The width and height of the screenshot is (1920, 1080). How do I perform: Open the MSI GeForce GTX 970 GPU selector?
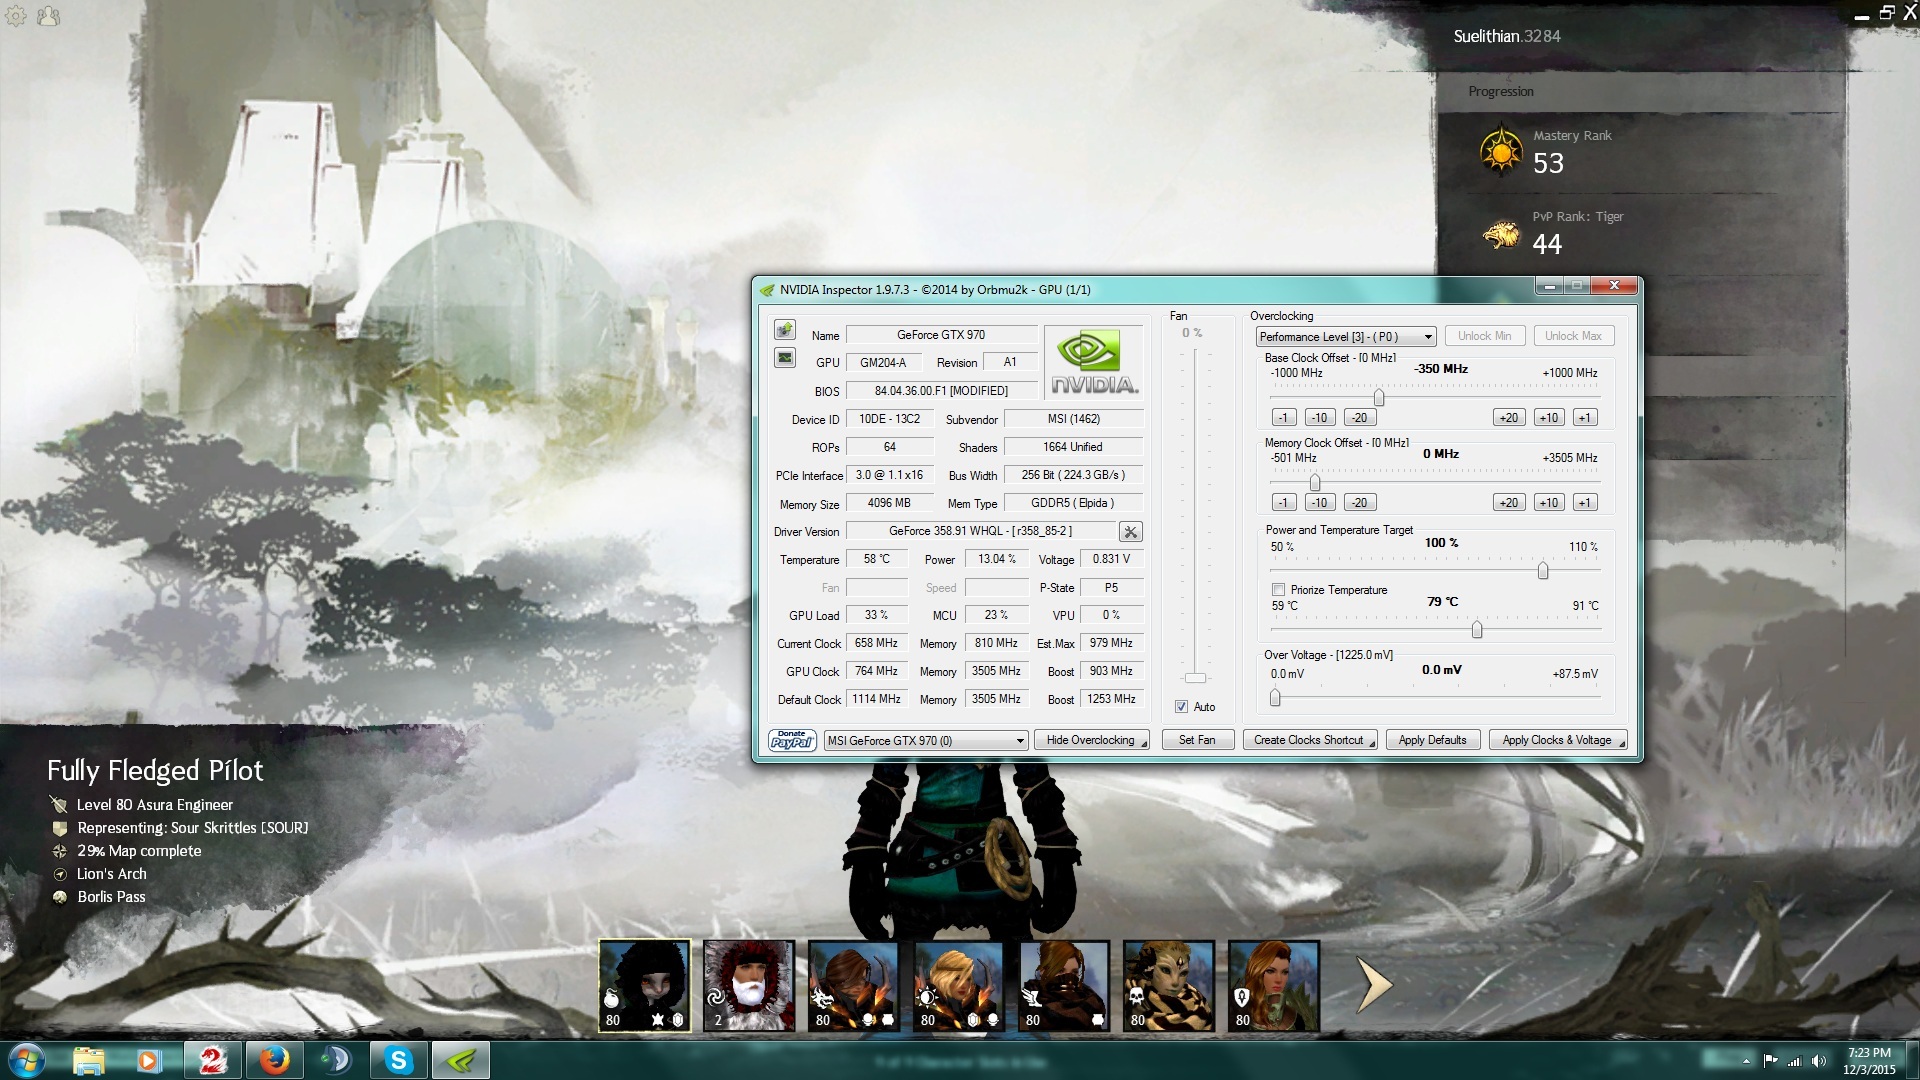tap(926, 740)
